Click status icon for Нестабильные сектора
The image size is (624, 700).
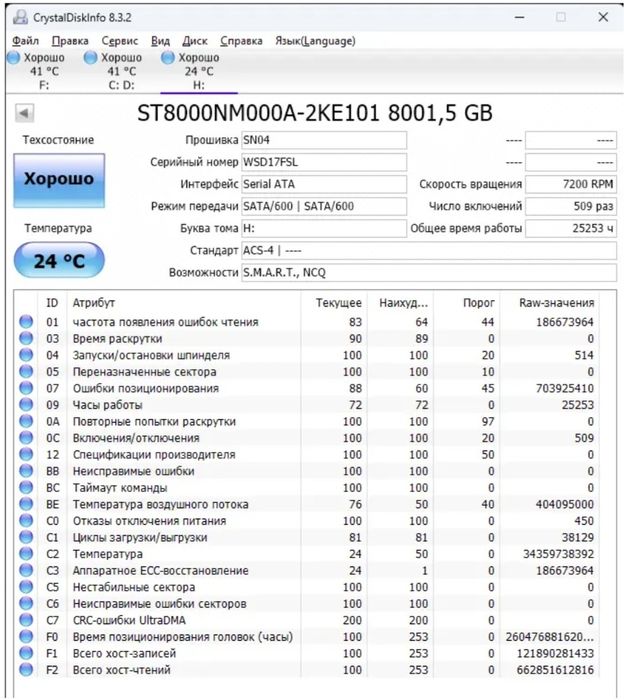point(26,587)
